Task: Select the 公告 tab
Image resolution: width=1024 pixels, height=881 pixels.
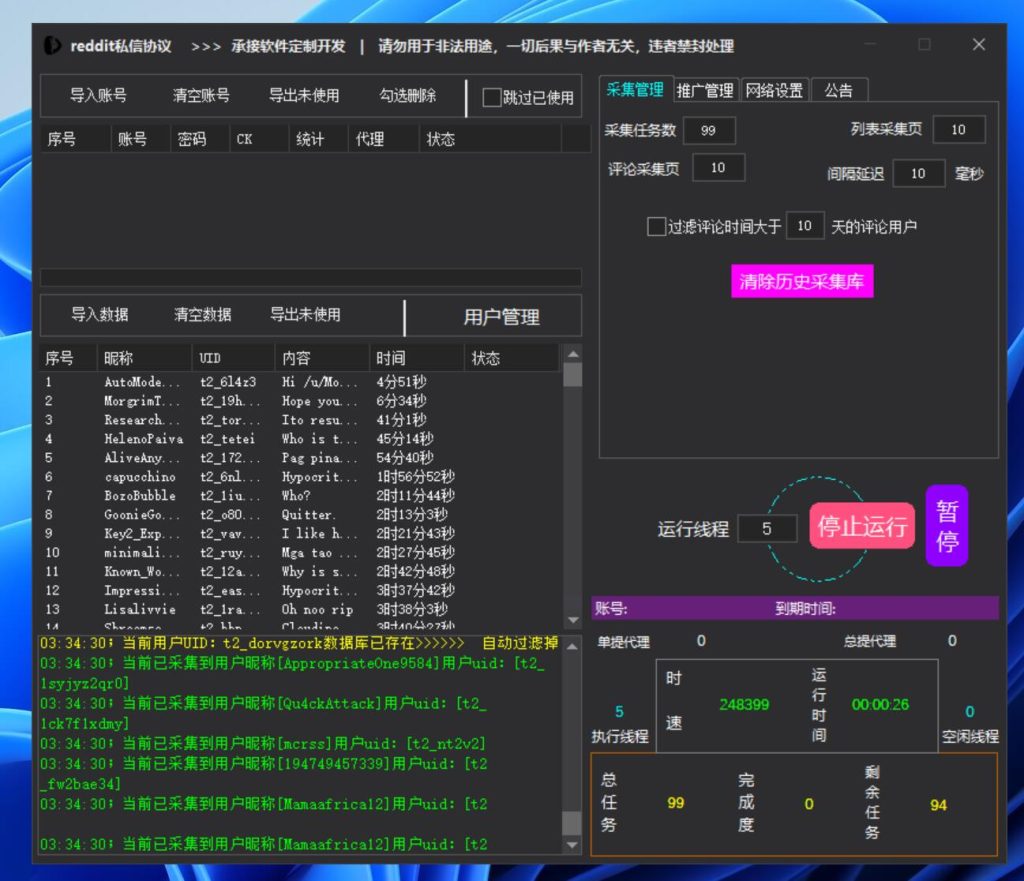Action: 838,90
